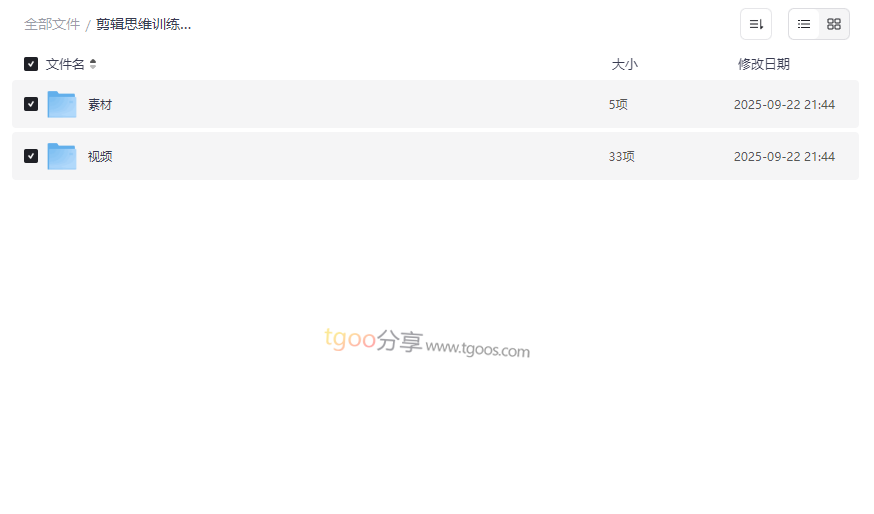Open the sort order menu icon
Screen dimensions: 874x514
pyautogui.click(x=756, y=24)
